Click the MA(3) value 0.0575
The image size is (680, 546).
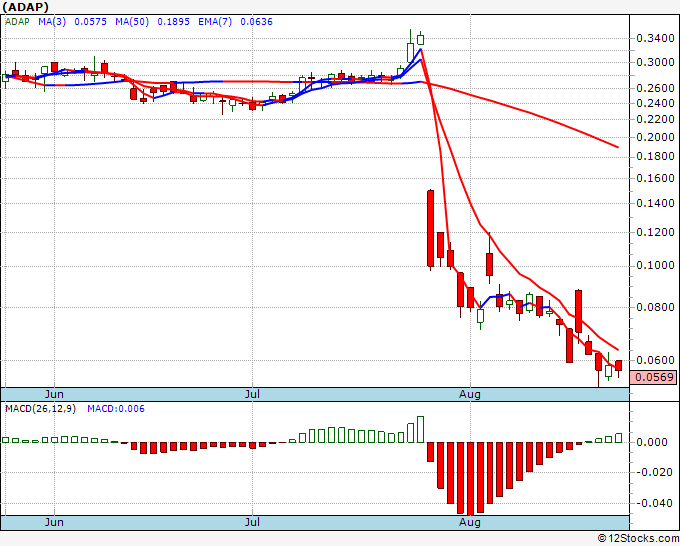(90, 21)
